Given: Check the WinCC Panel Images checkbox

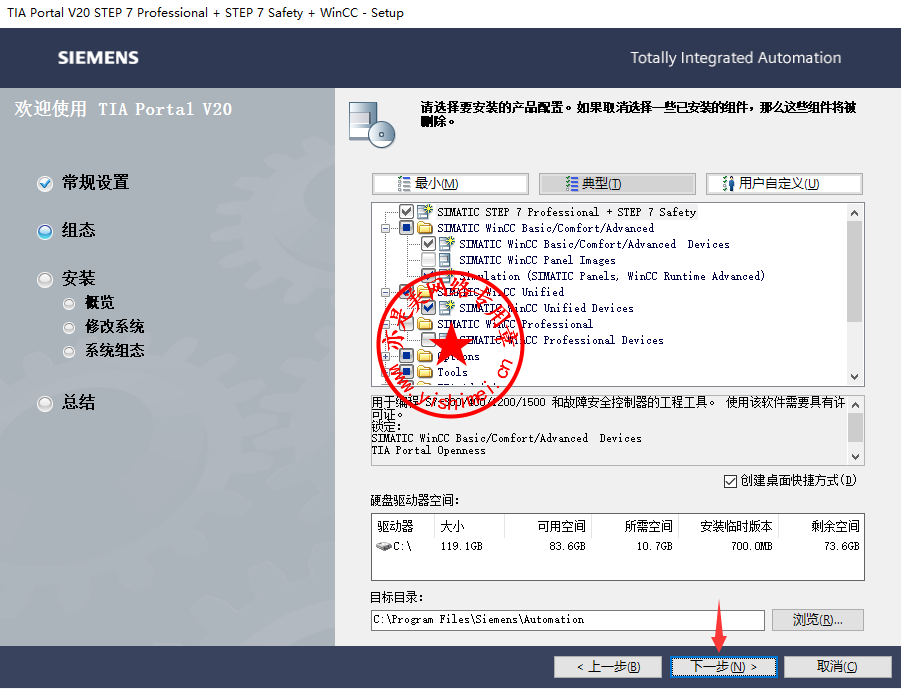Looking at the screenshot, I should [428, 260].
